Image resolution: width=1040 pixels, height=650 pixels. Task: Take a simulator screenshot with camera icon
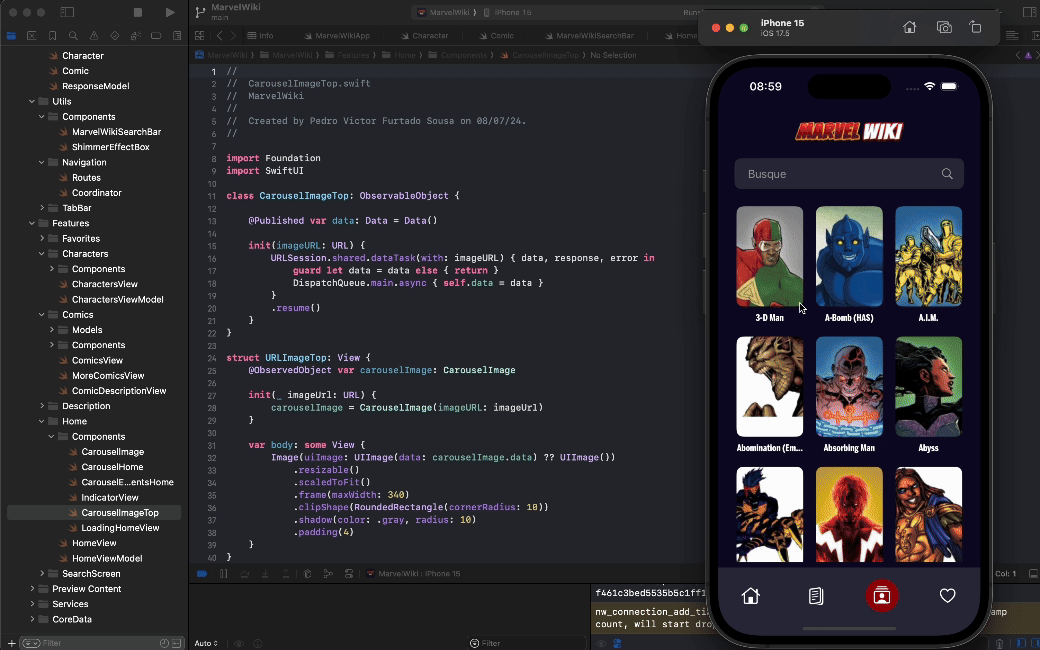944,27
